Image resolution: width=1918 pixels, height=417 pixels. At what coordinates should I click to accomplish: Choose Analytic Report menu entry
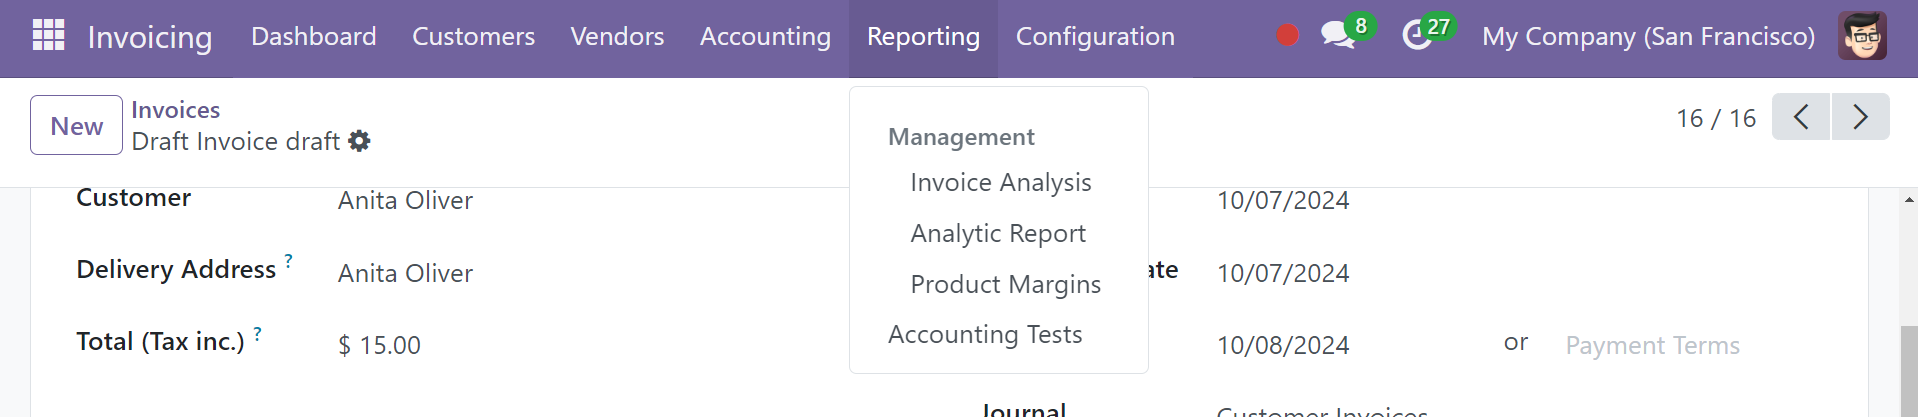998,233
